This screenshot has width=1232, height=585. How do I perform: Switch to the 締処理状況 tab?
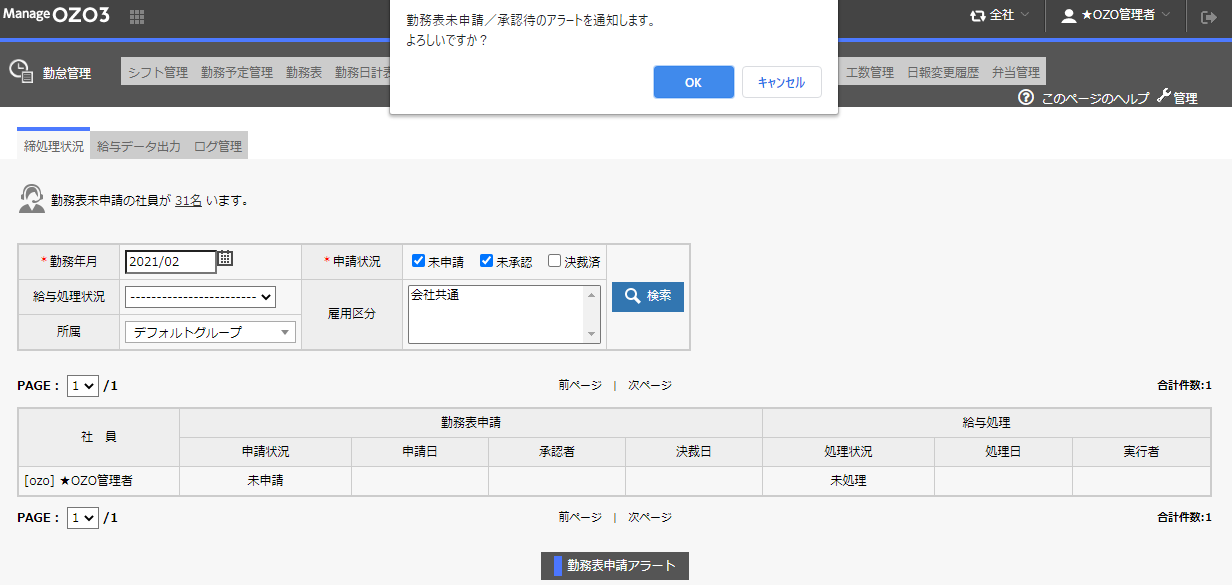click(x=54, y=145)
